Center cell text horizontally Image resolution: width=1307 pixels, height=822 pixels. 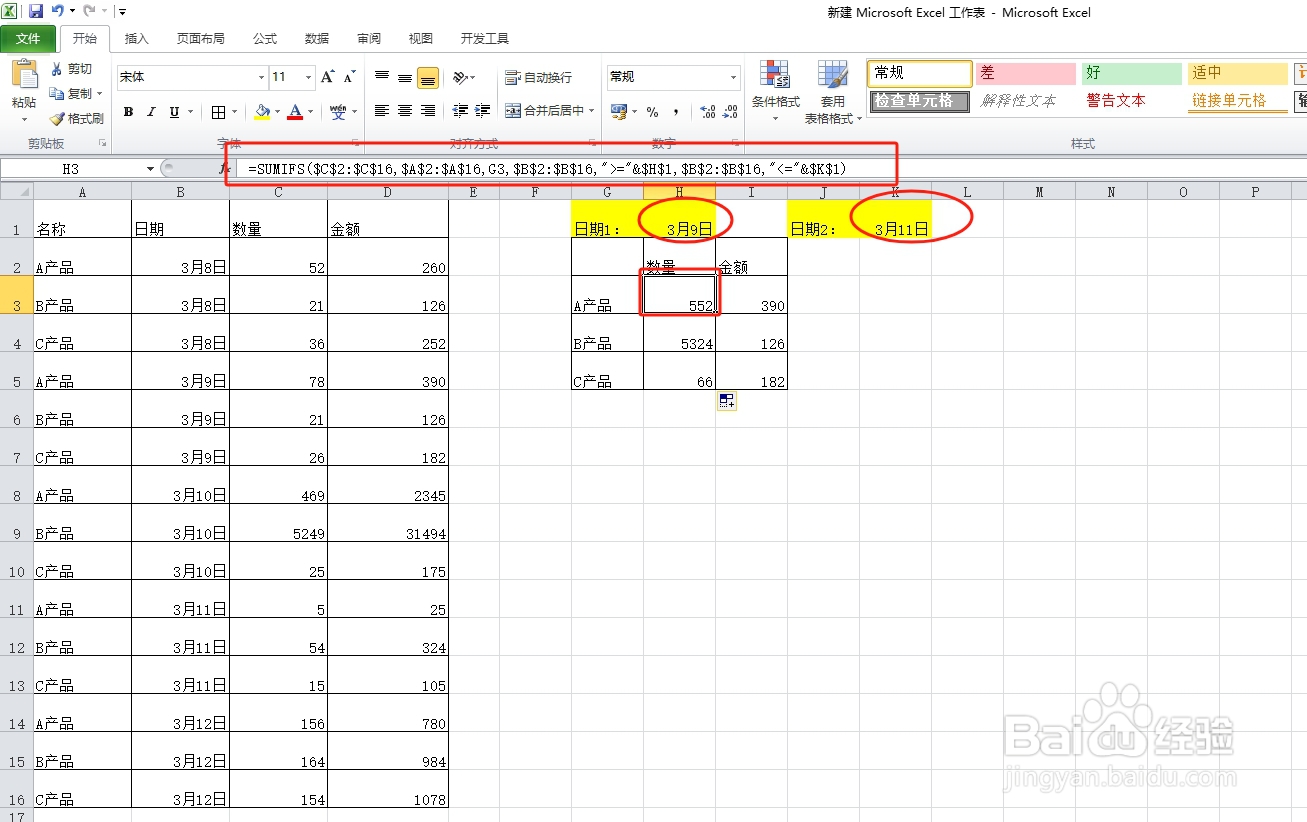pyautogui.click(x=405, y=111)
